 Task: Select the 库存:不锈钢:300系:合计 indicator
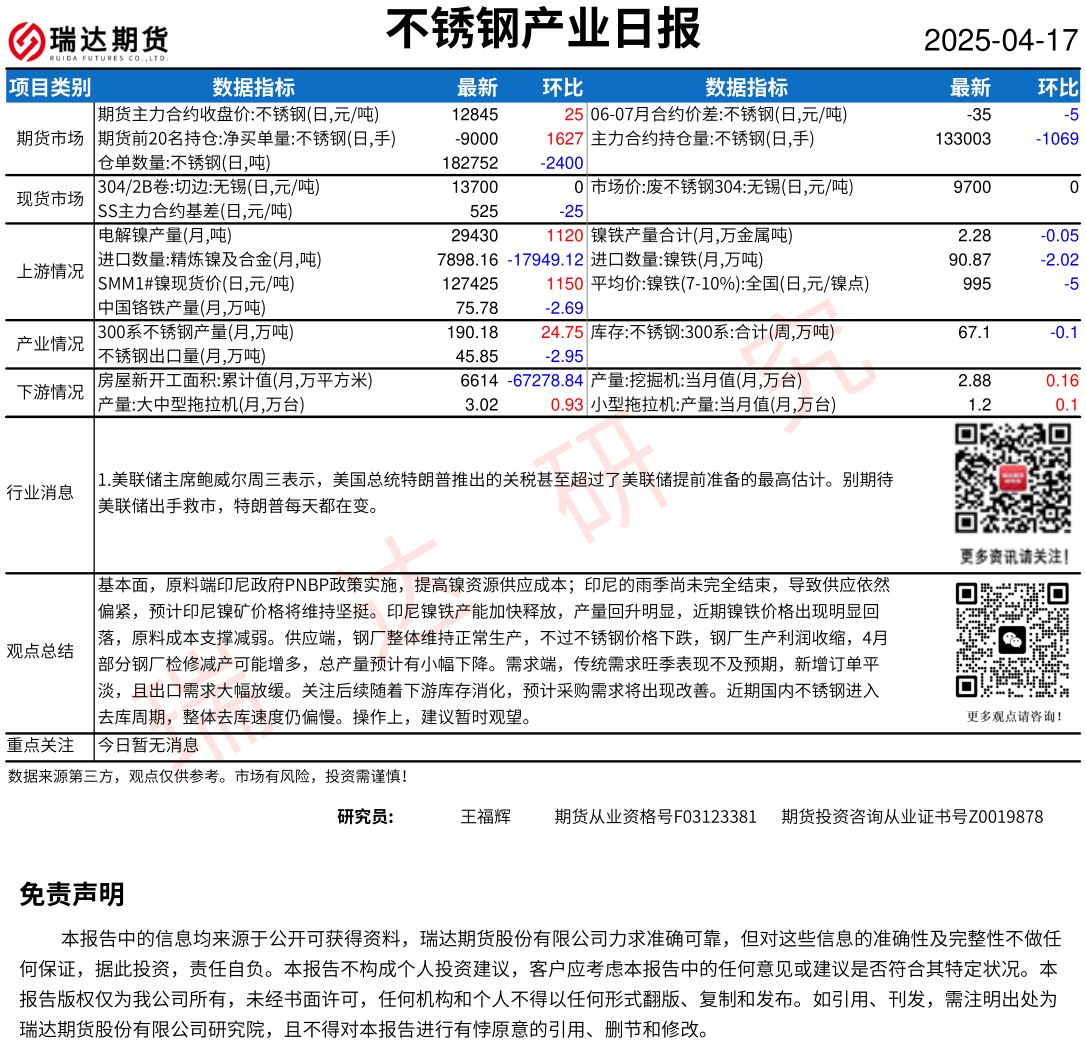pyautogui.click(x=713, y=332)
